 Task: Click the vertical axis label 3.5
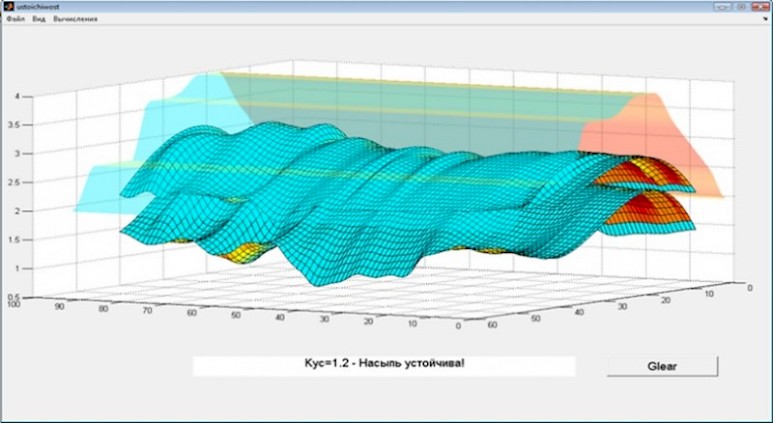[14, 125]
